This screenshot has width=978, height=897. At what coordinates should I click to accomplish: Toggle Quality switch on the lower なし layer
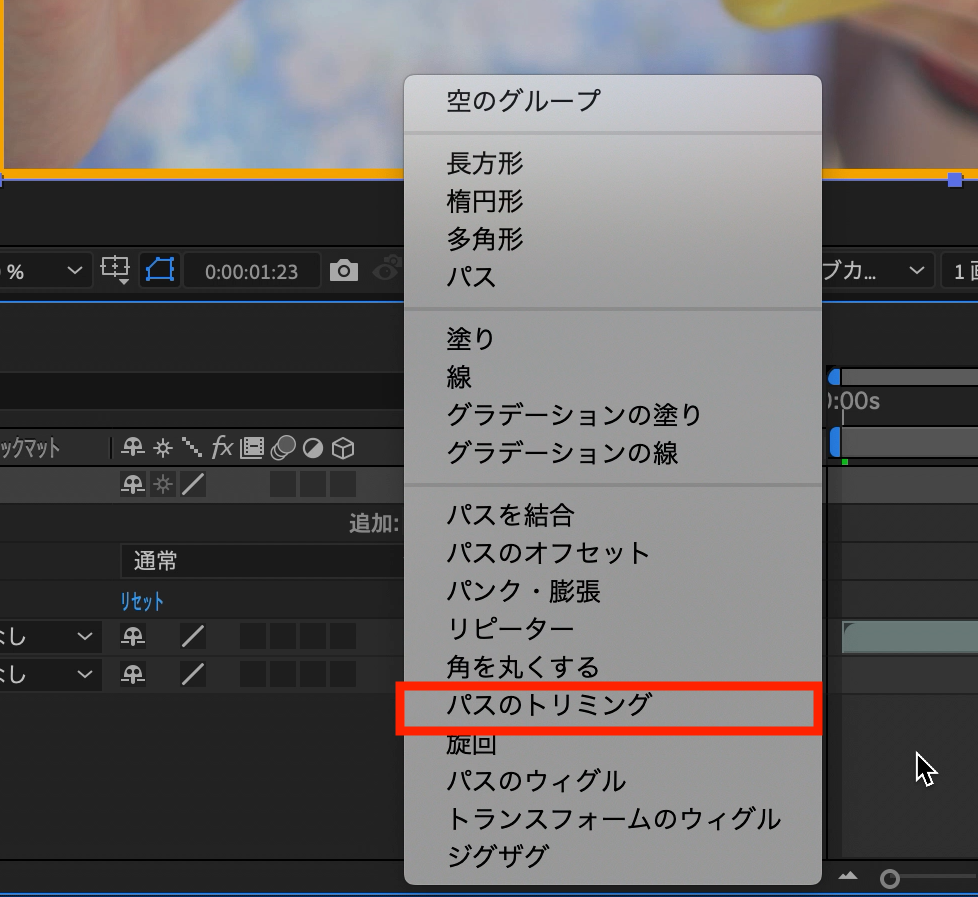point(193,674)
